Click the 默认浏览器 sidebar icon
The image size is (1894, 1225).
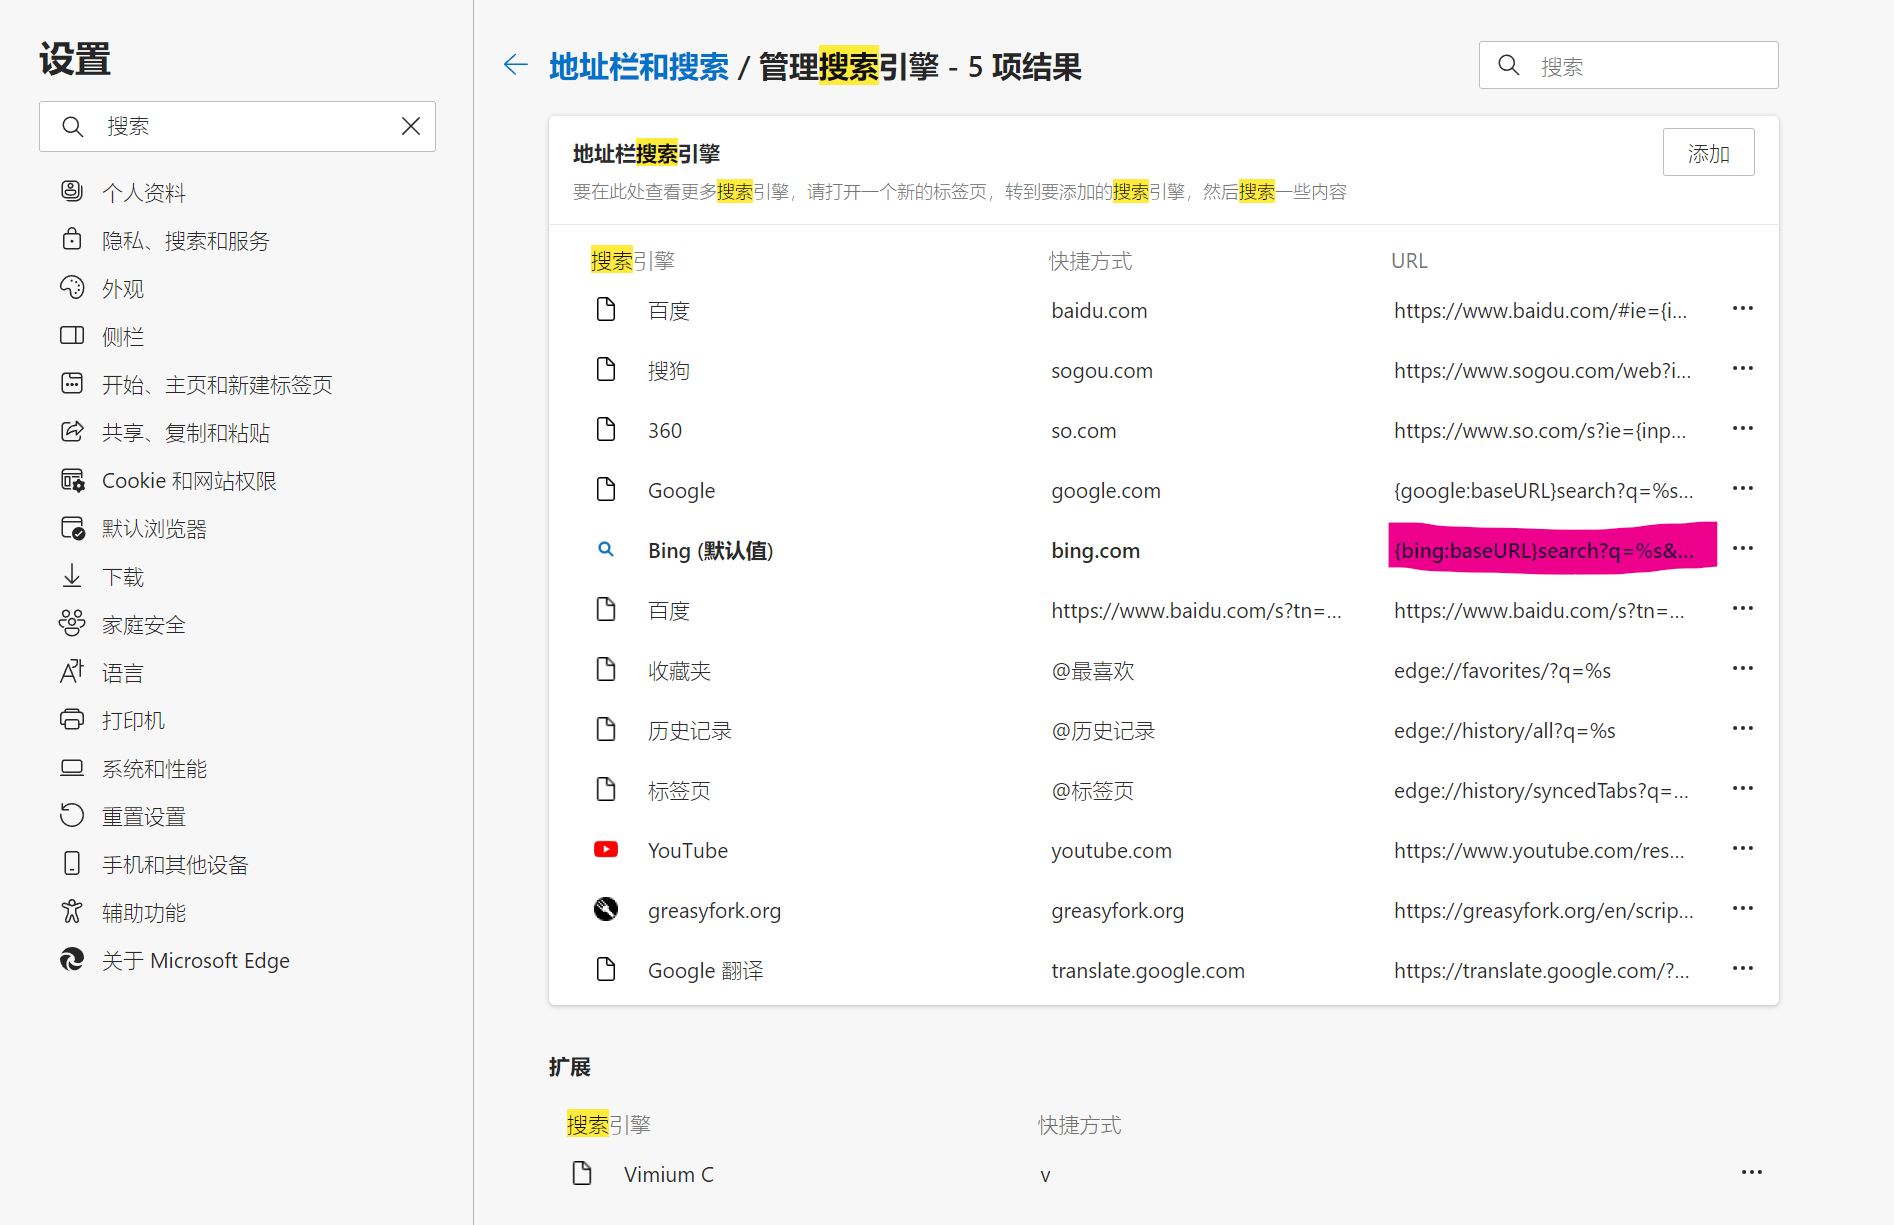[x=72, y=529]
